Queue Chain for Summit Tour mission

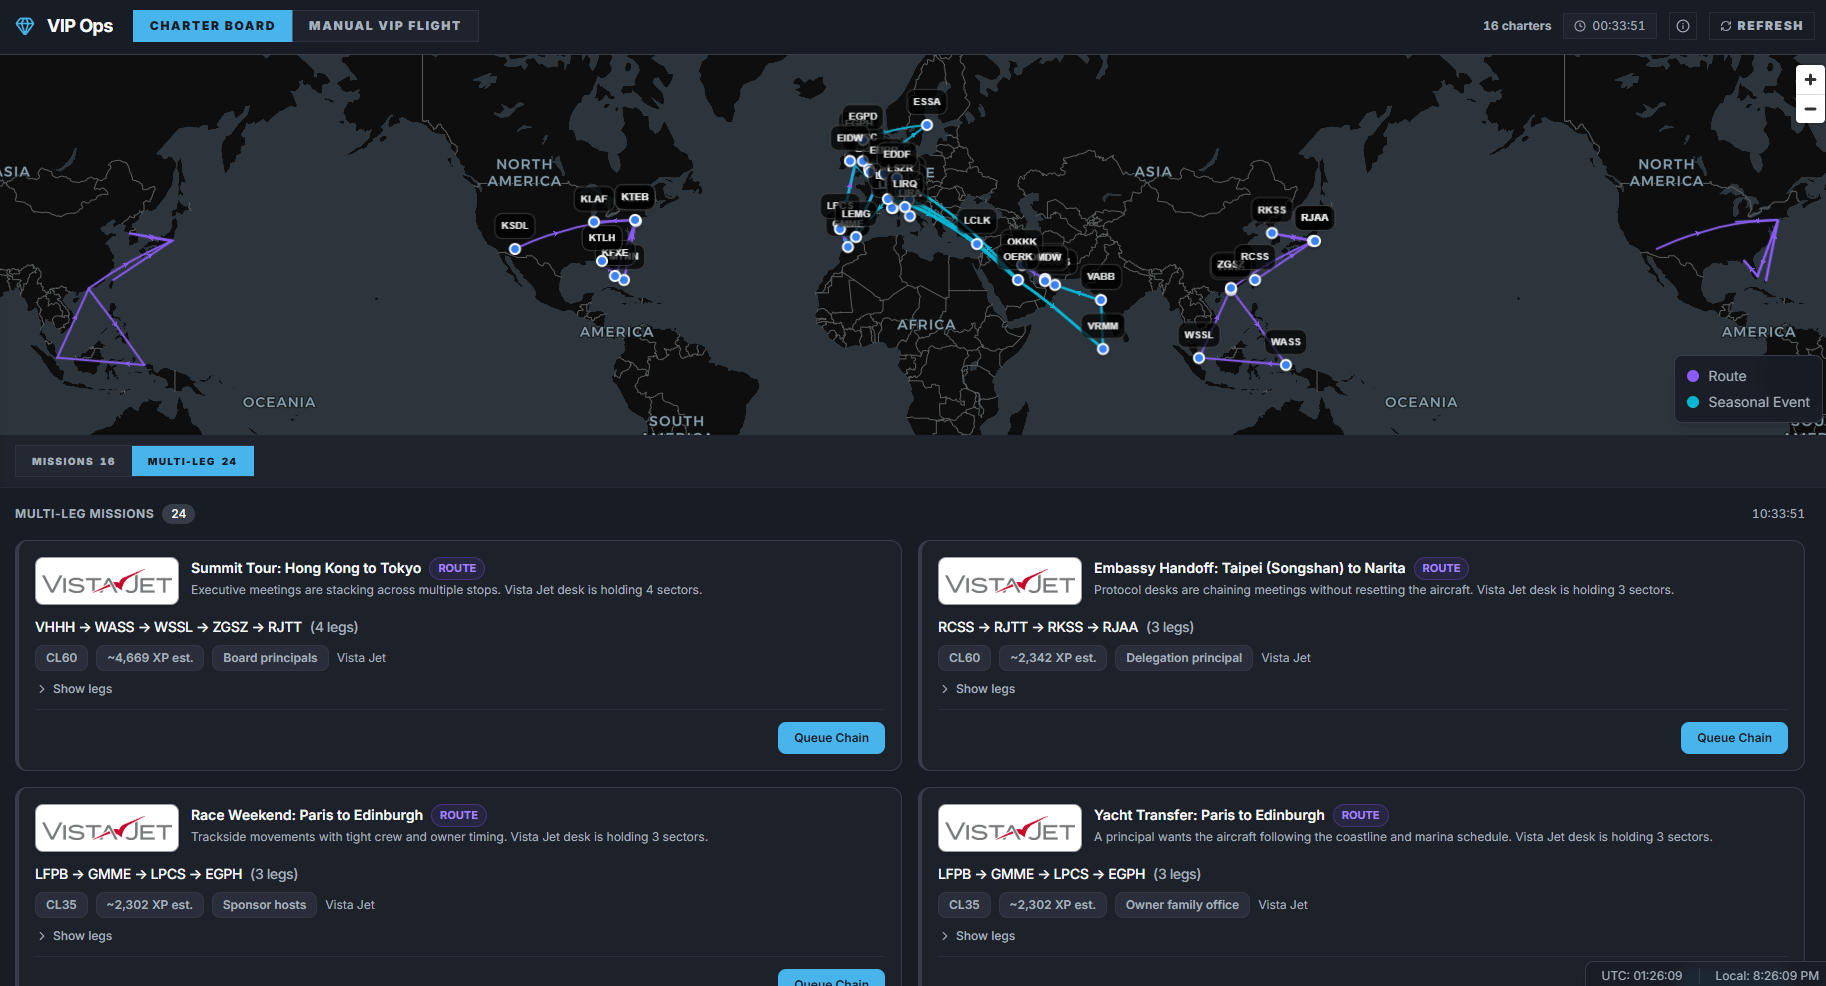coord(831,738)
